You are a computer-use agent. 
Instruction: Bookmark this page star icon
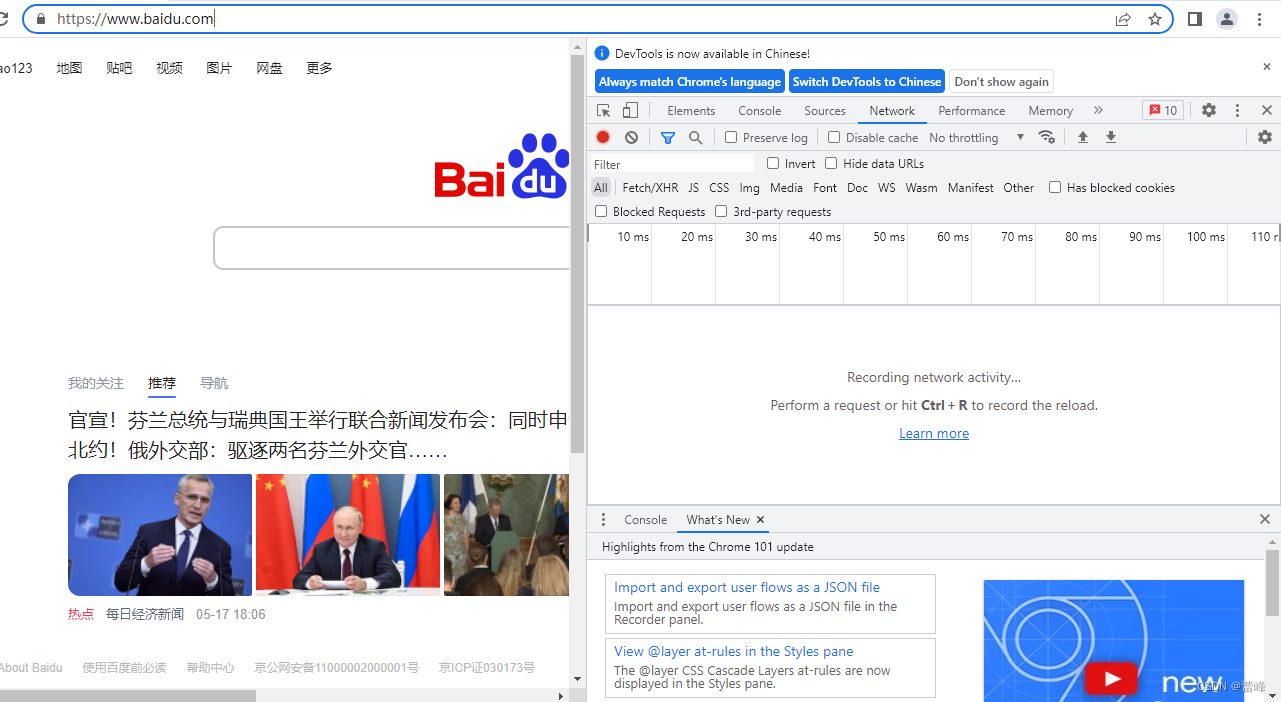(1155, 19)
